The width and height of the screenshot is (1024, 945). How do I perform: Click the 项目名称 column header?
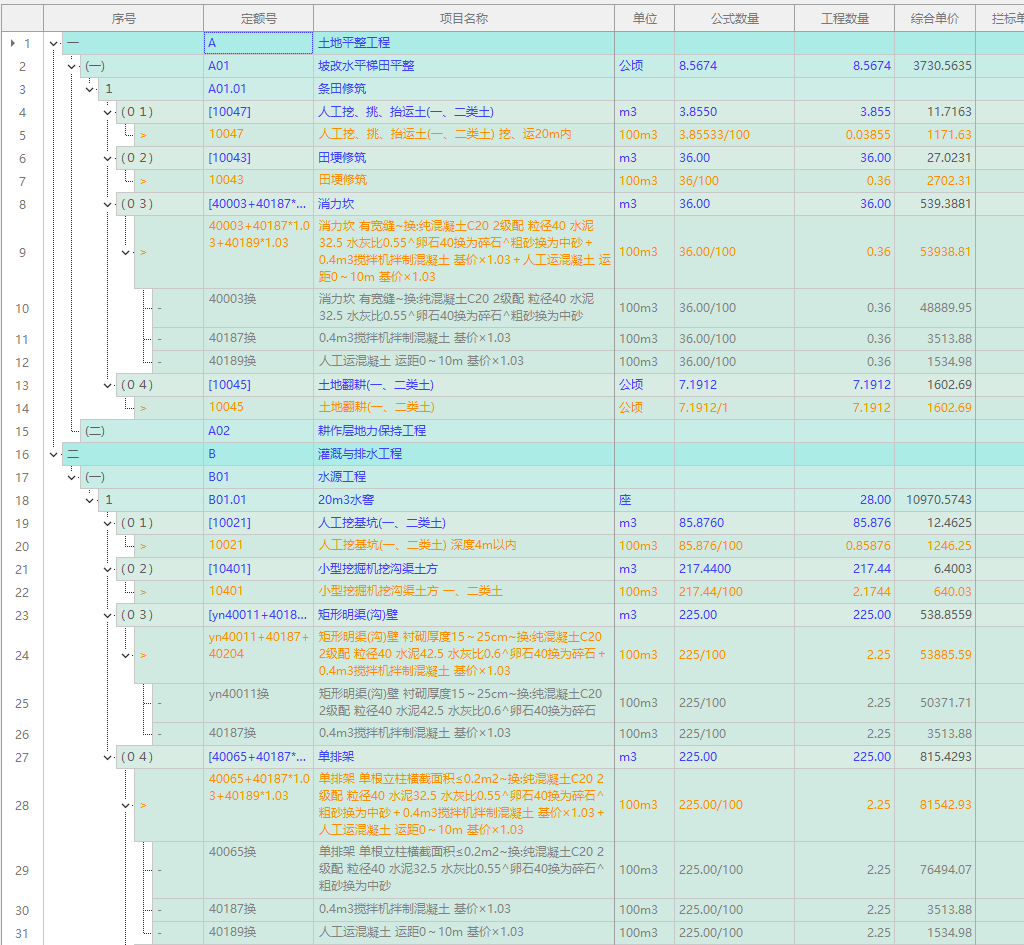(464, 18)
